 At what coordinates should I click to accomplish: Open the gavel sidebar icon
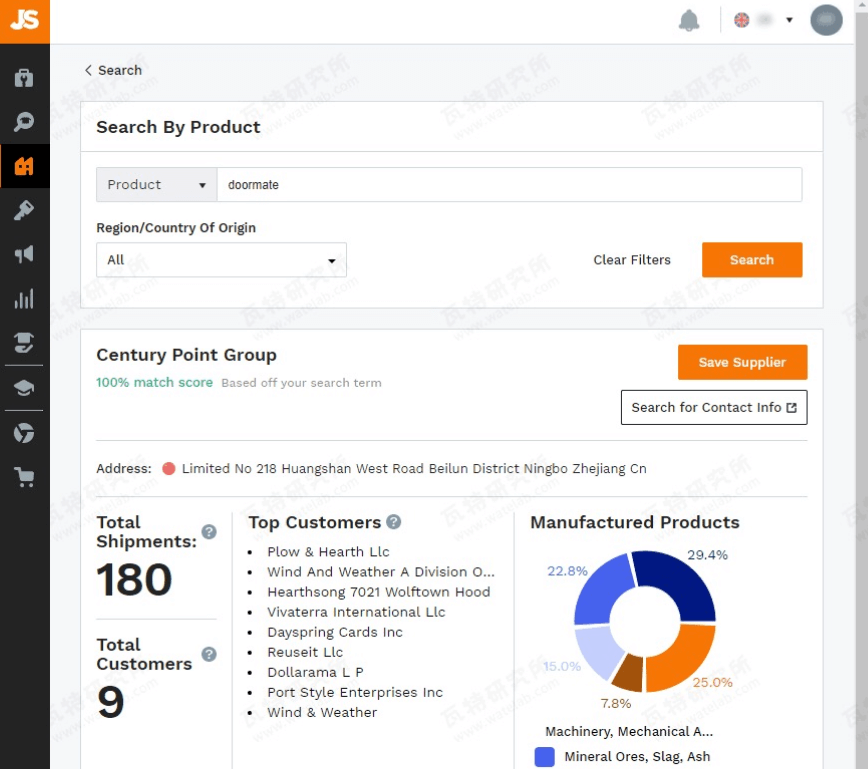(x=24, y=210)
